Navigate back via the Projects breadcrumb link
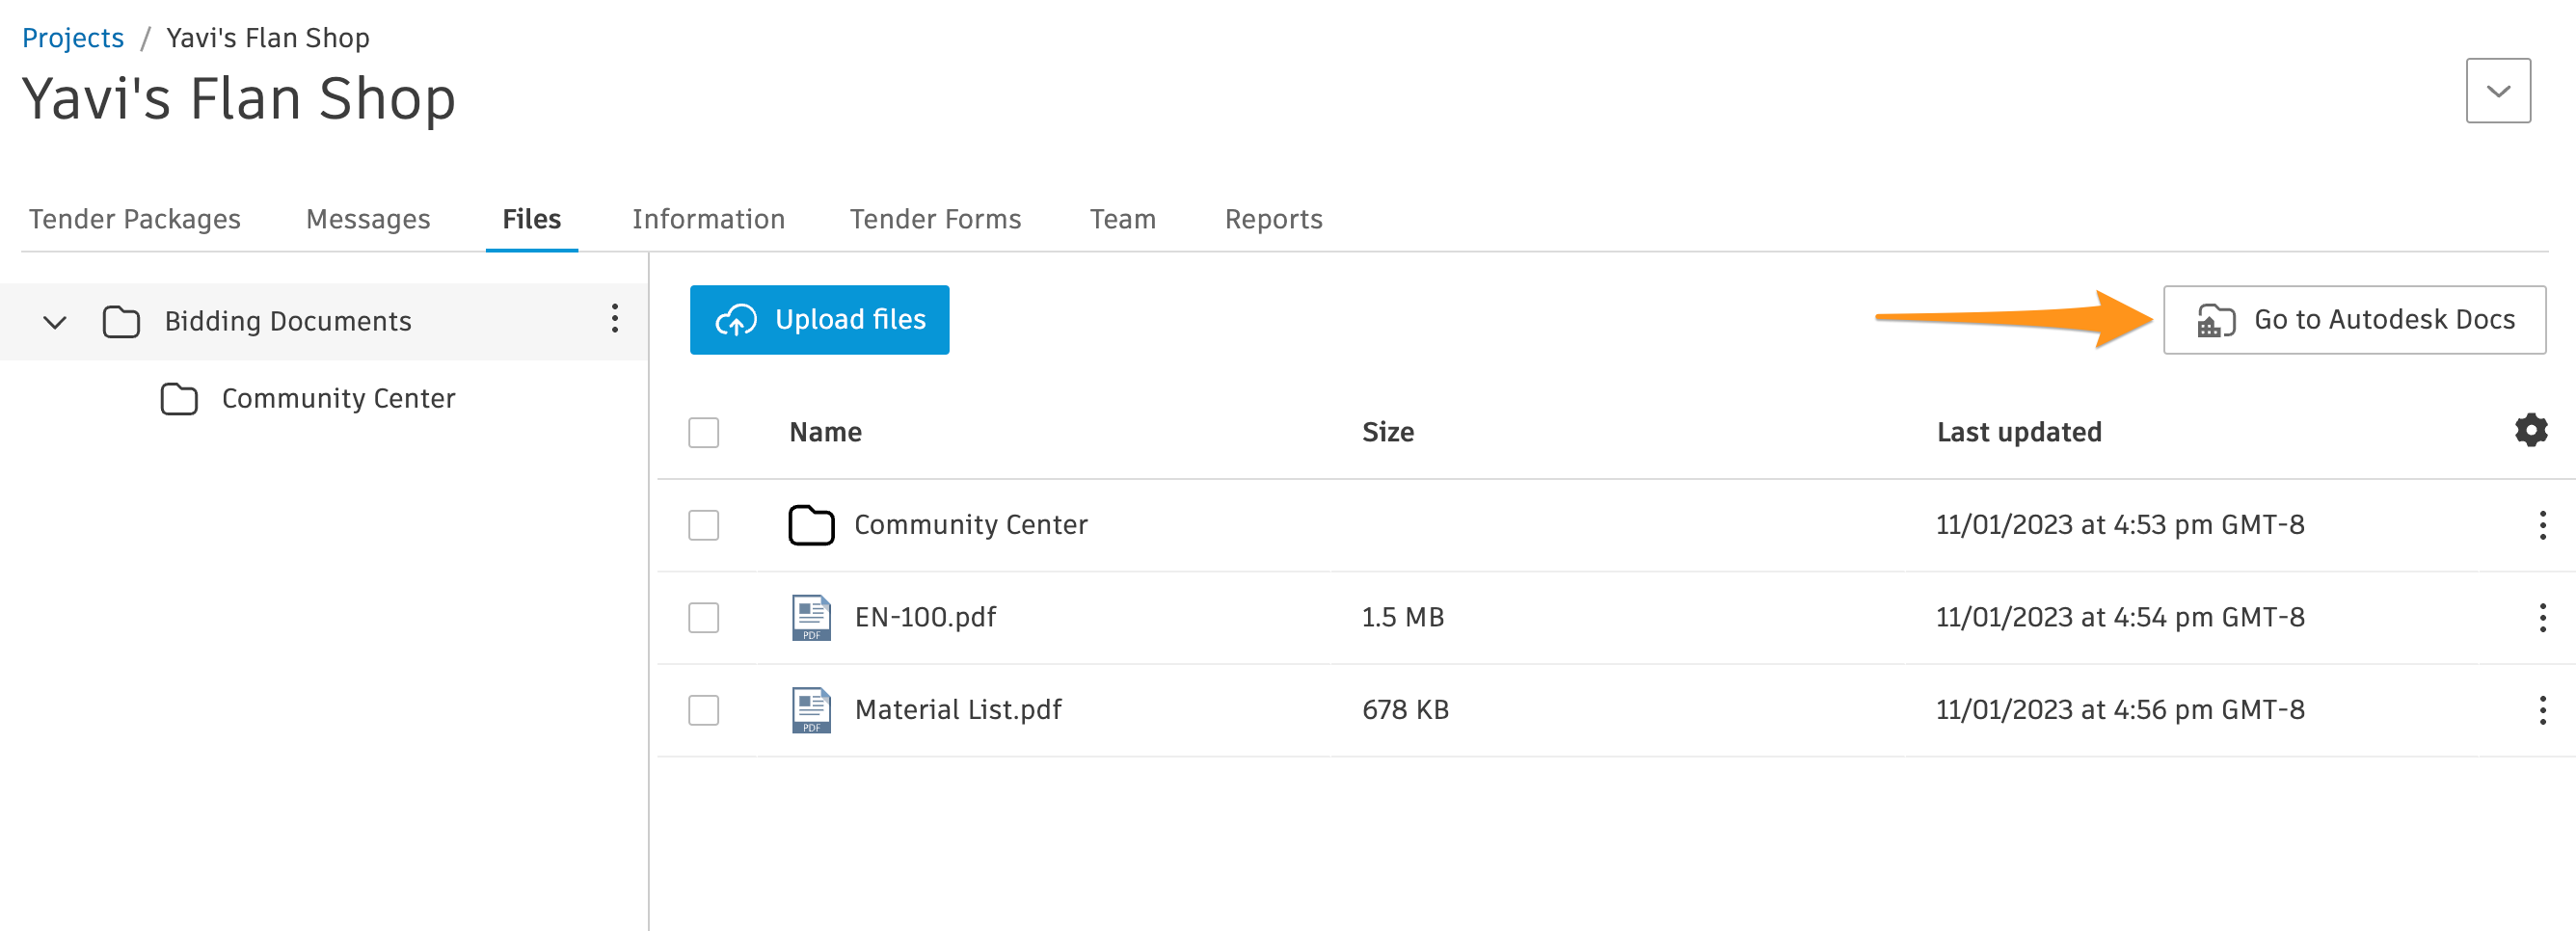Screen dimensions: 2576x931 click(x=72, y=37)
